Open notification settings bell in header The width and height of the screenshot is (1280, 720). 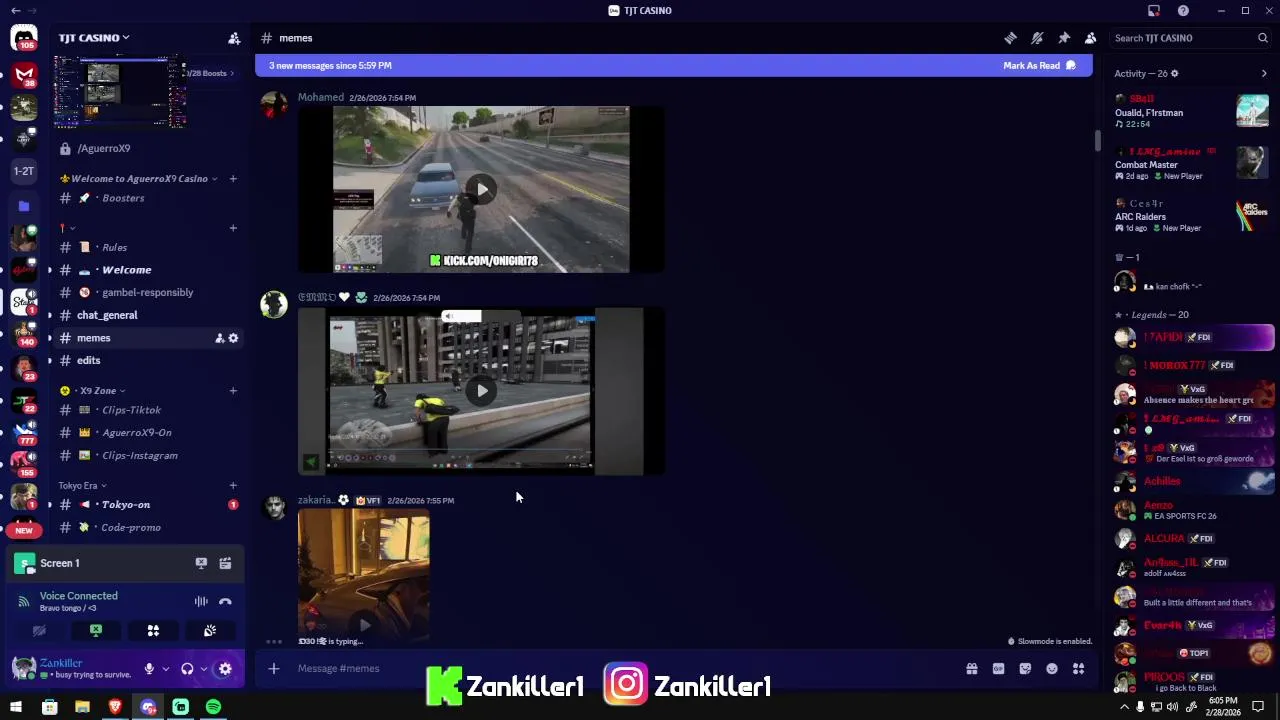tap(1037, 38)
